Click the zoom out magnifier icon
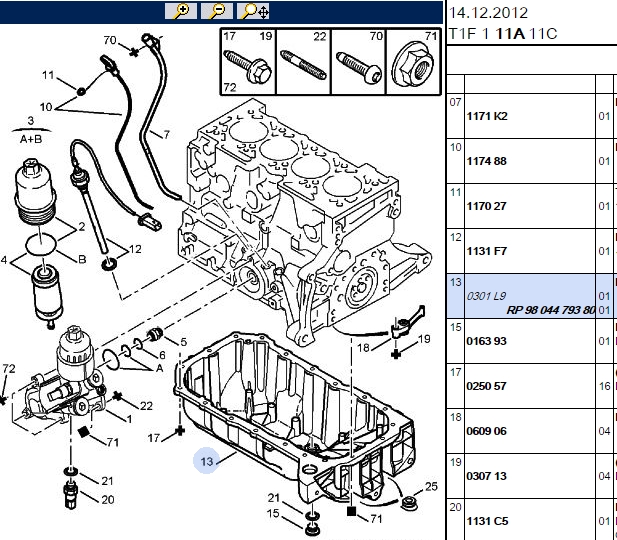617x540 pixels. click(216, 11)
